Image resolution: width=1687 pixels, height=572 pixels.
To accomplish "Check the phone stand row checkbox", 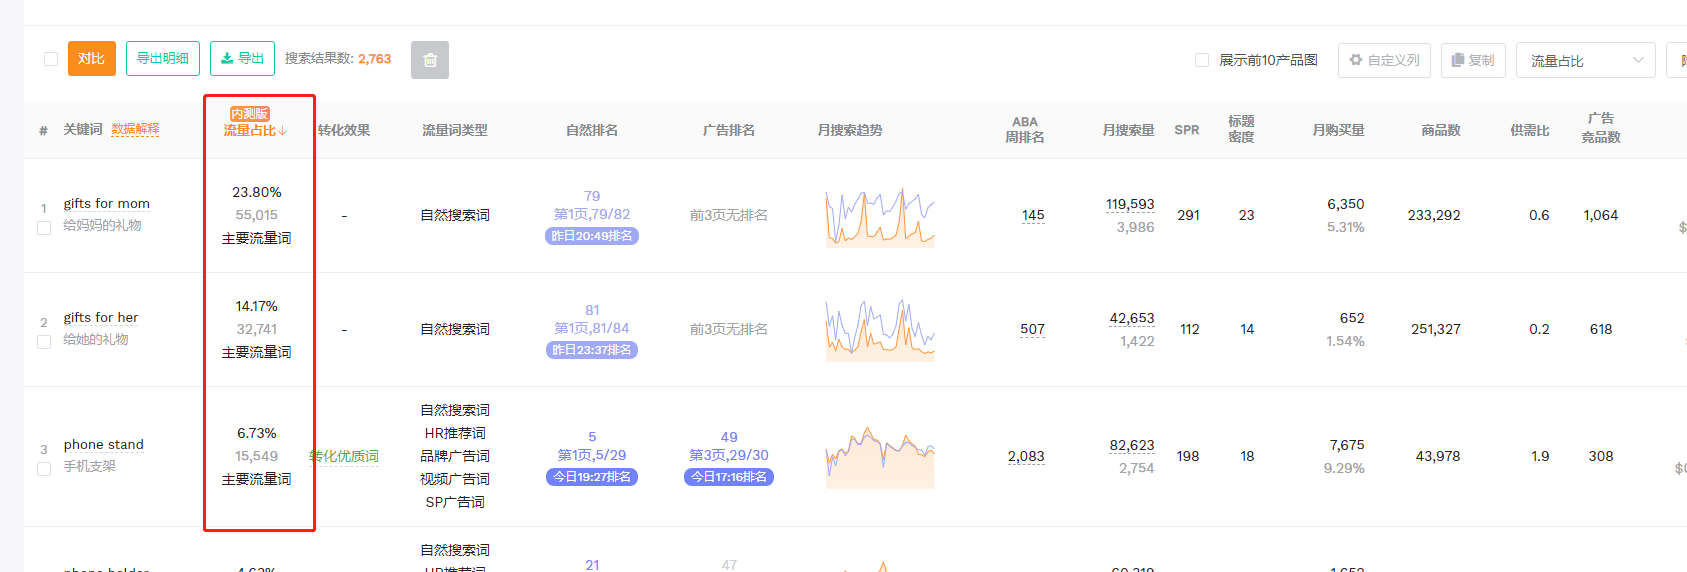I will 44,469.
